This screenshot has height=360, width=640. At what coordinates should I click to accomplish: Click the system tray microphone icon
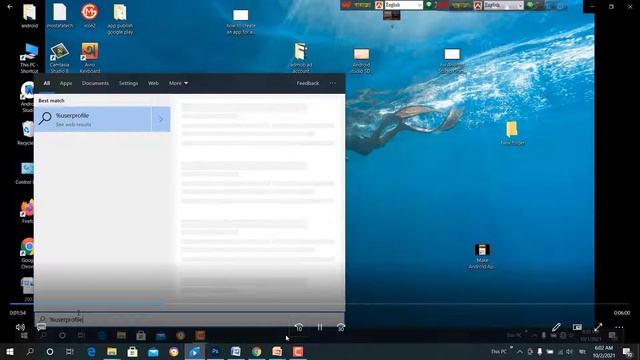[540, 351]
